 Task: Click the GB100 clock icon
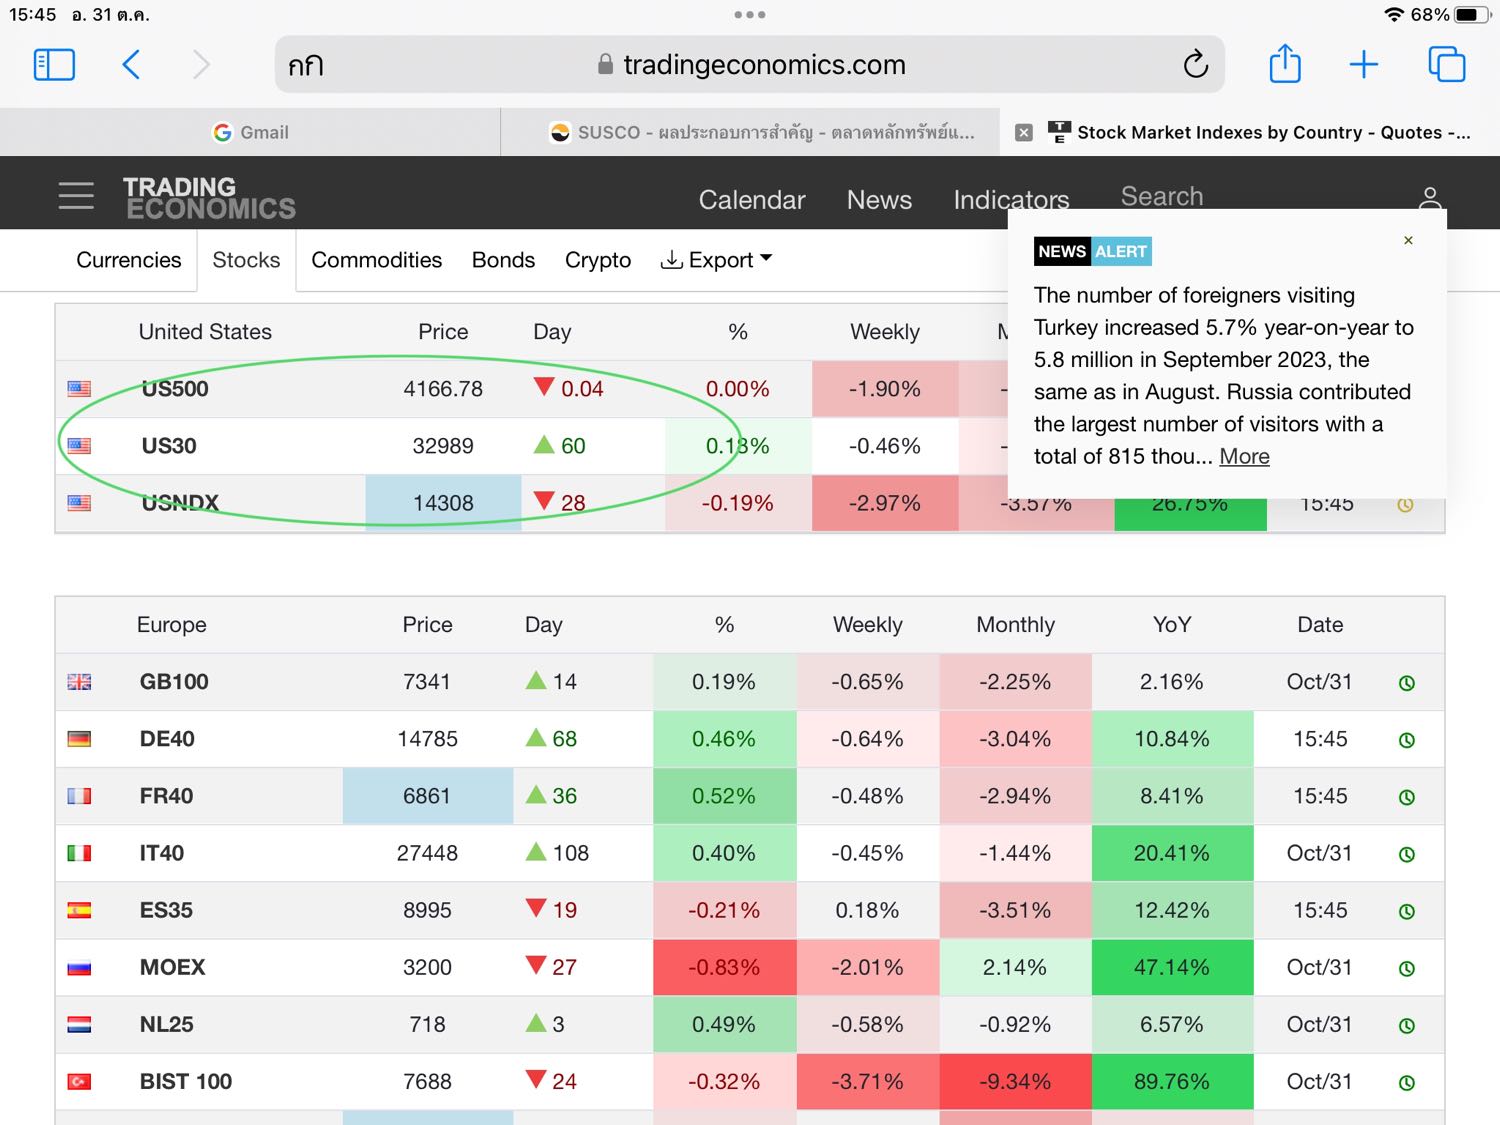click(x=1406, y=683)
